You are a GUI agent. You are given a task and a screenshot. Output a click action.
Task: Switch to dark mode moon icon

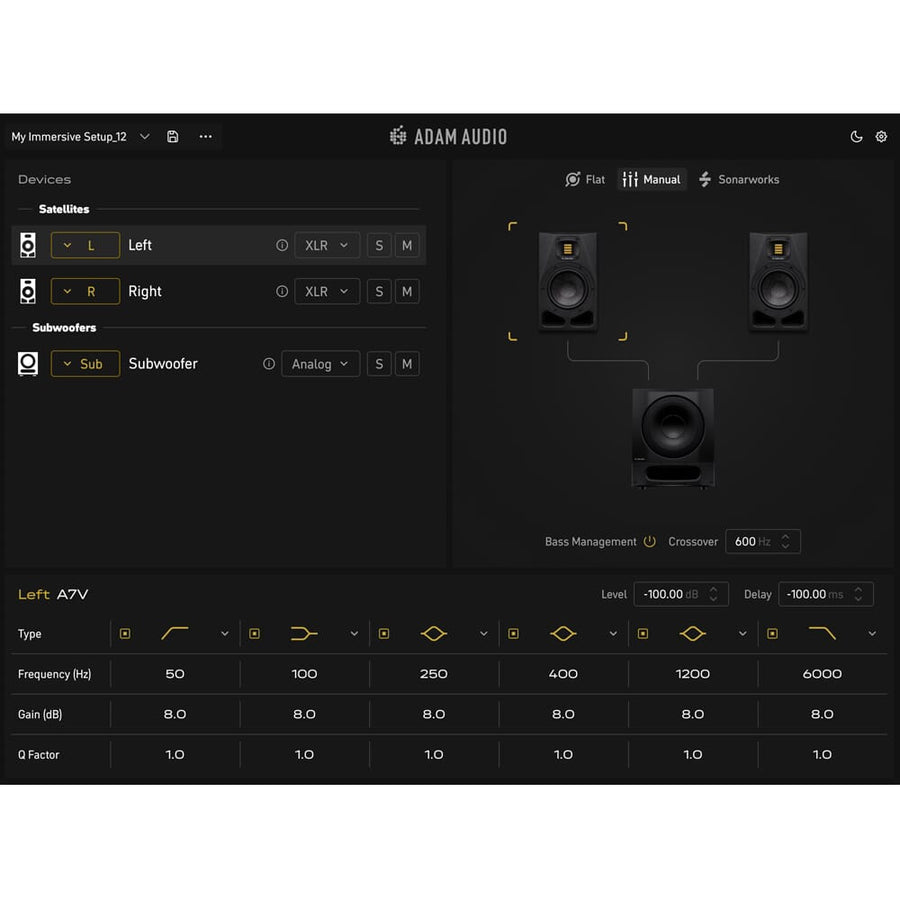[856, 137]
